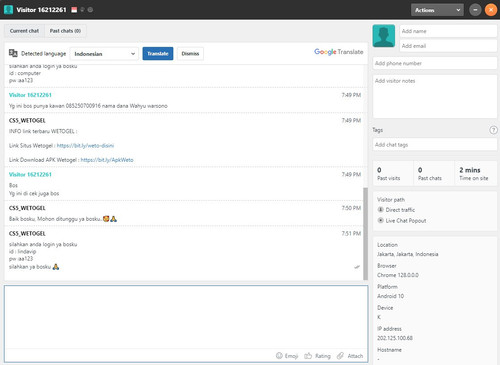Click the visitor profile picture placeholder
Image resolution: width=500 pixels, height=365 pixels.
(384, 36)
